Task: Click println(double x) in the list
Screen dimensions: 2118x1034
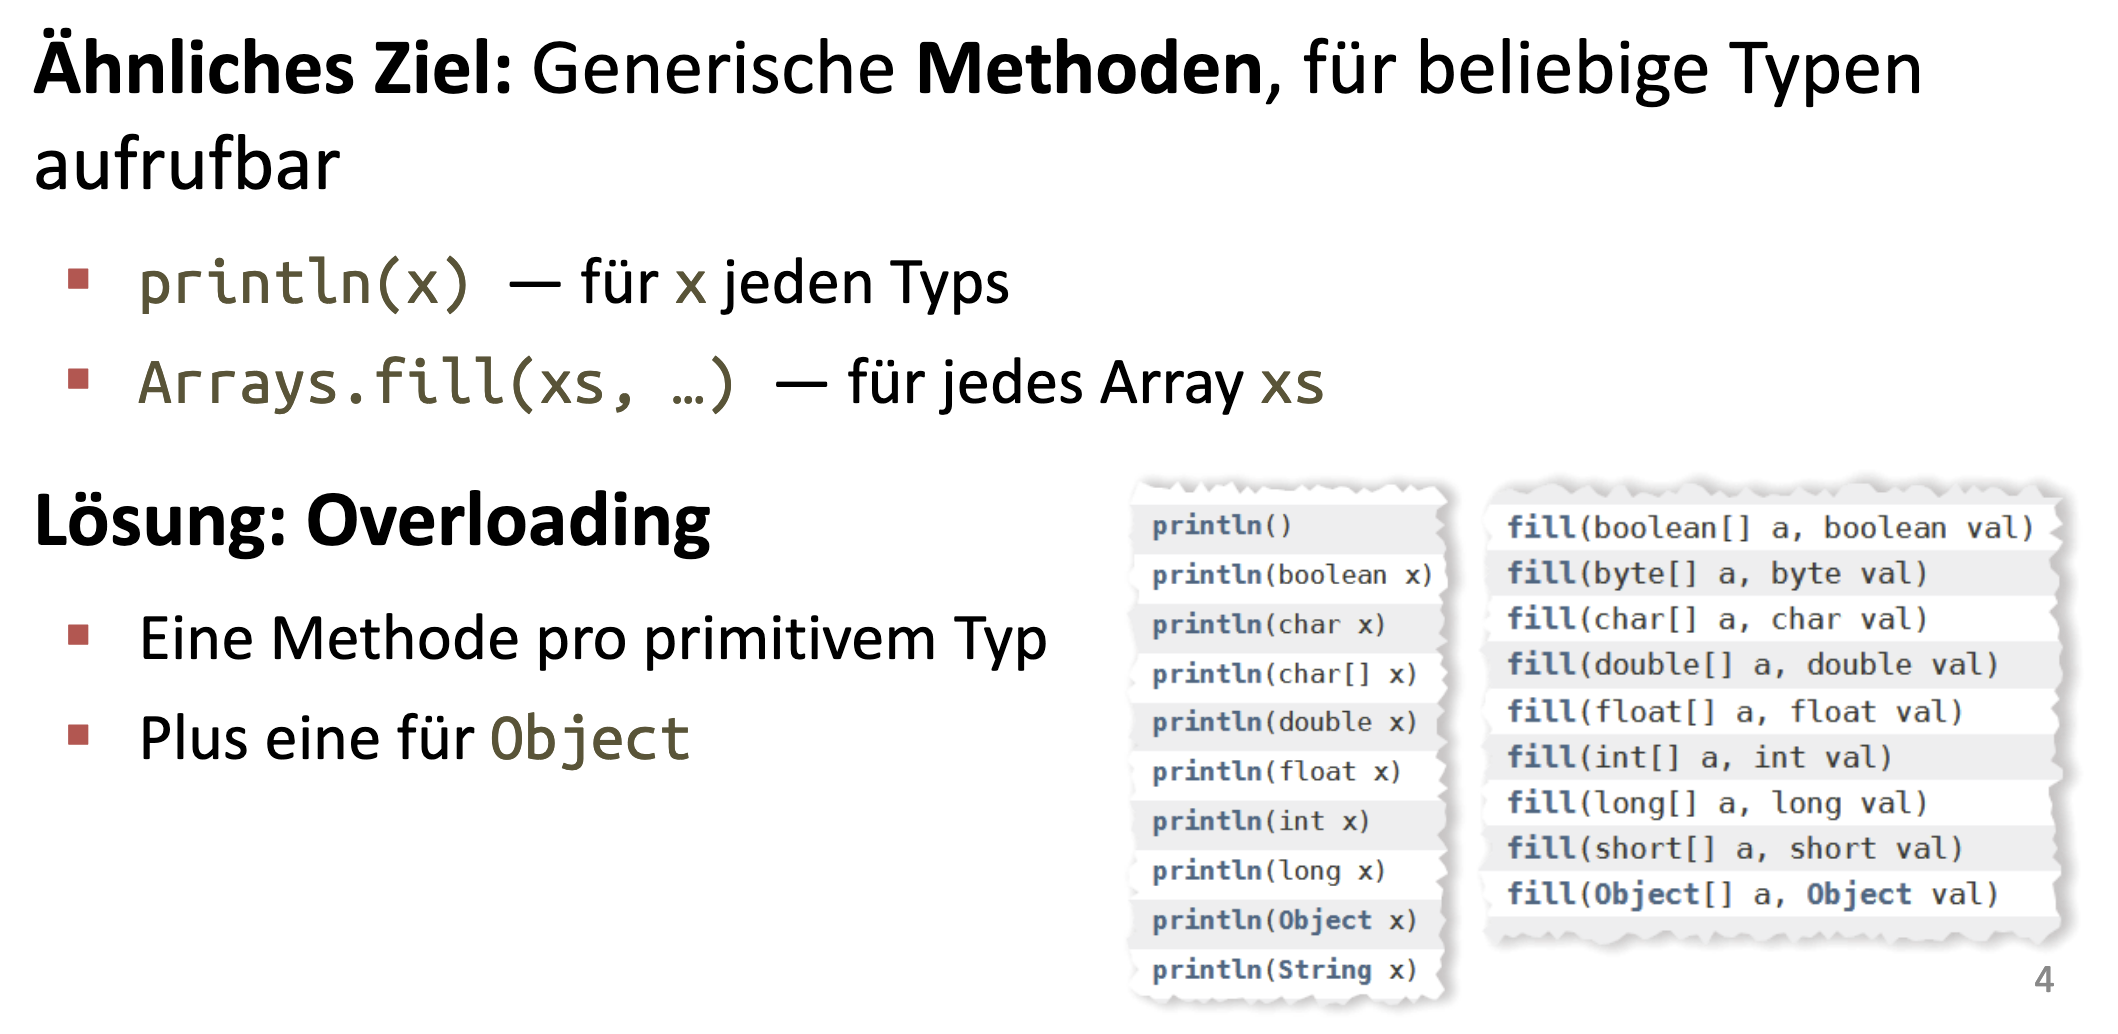Action: click(x=1283, y=722)
